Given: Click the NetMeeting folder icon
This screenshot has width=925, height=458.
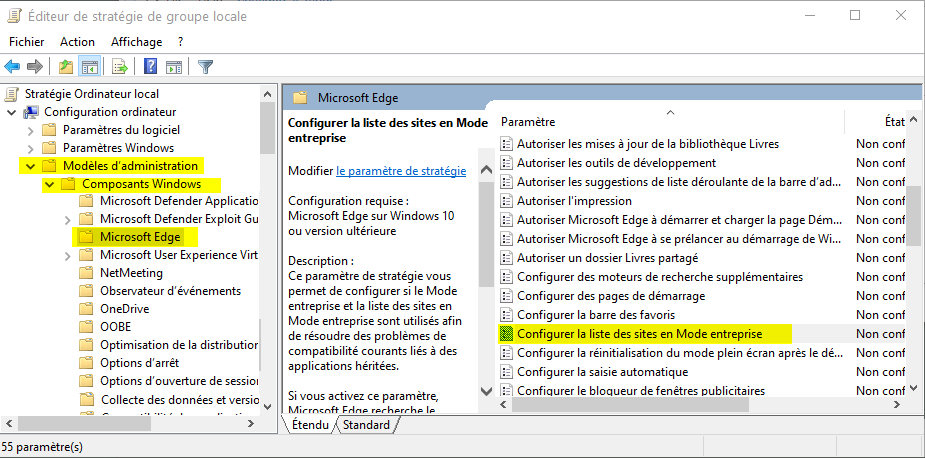Looking at the screenshot, I should [86, 273].
